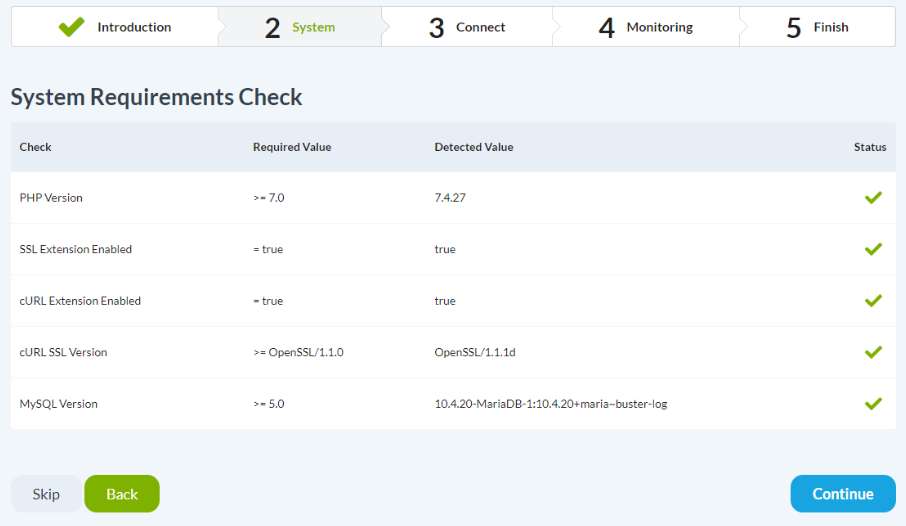Click the Check column header
The height and width of the screenshot is (526, 906).
click(35, 147)
